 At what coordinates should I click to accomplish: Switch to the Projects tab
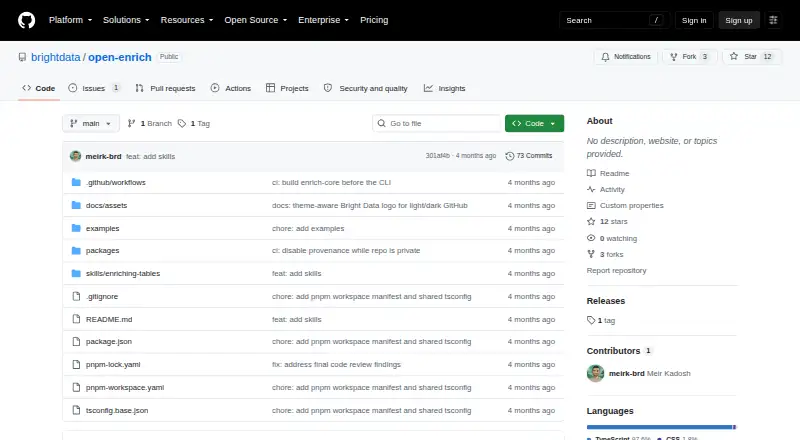click(287, 88)
